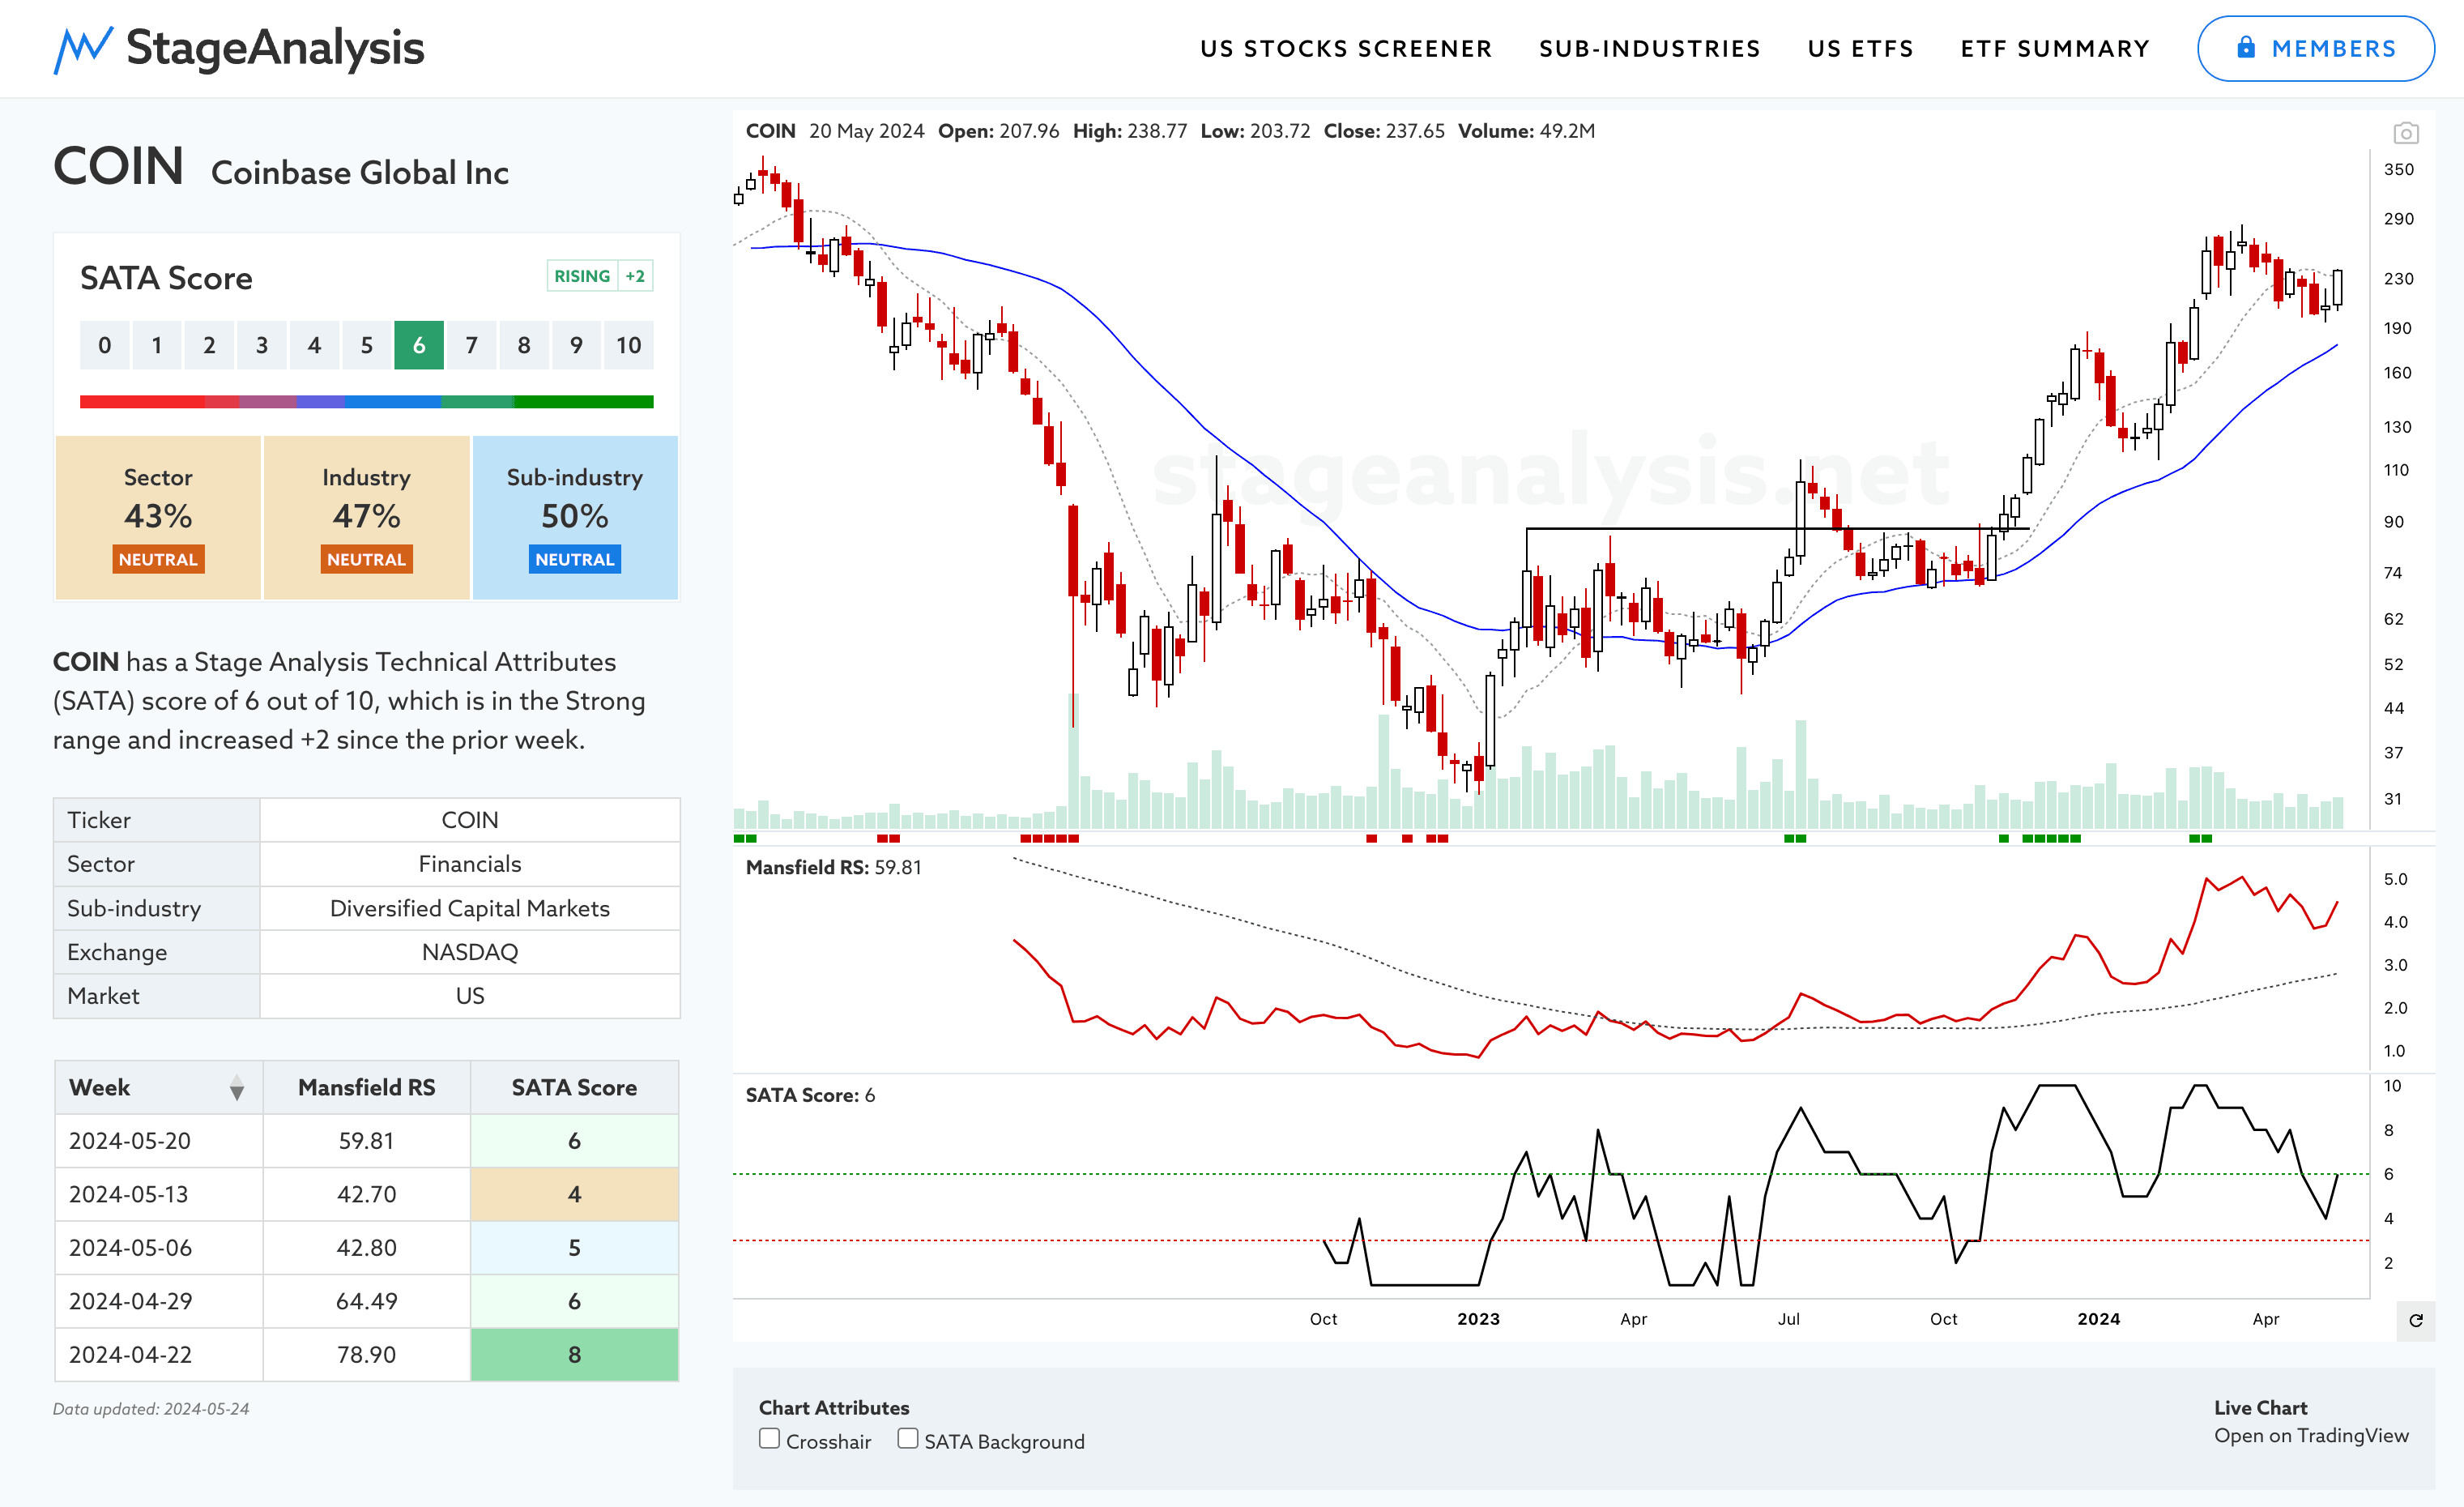The image size is (2464, 1507).
Task: Click the lock icon in Members button
Action: (2245, 47)
